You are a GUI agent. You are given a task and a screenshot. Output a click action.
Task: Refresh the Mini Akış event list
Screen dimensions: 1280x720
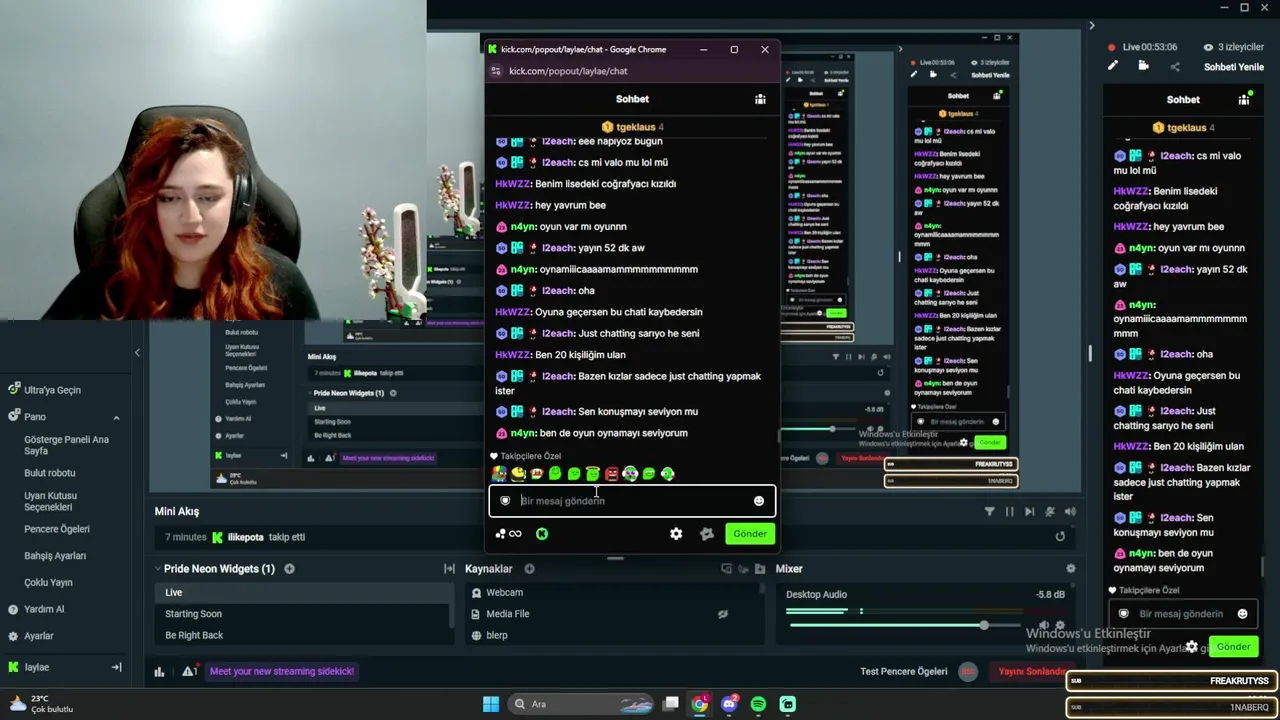(1060, 536)
